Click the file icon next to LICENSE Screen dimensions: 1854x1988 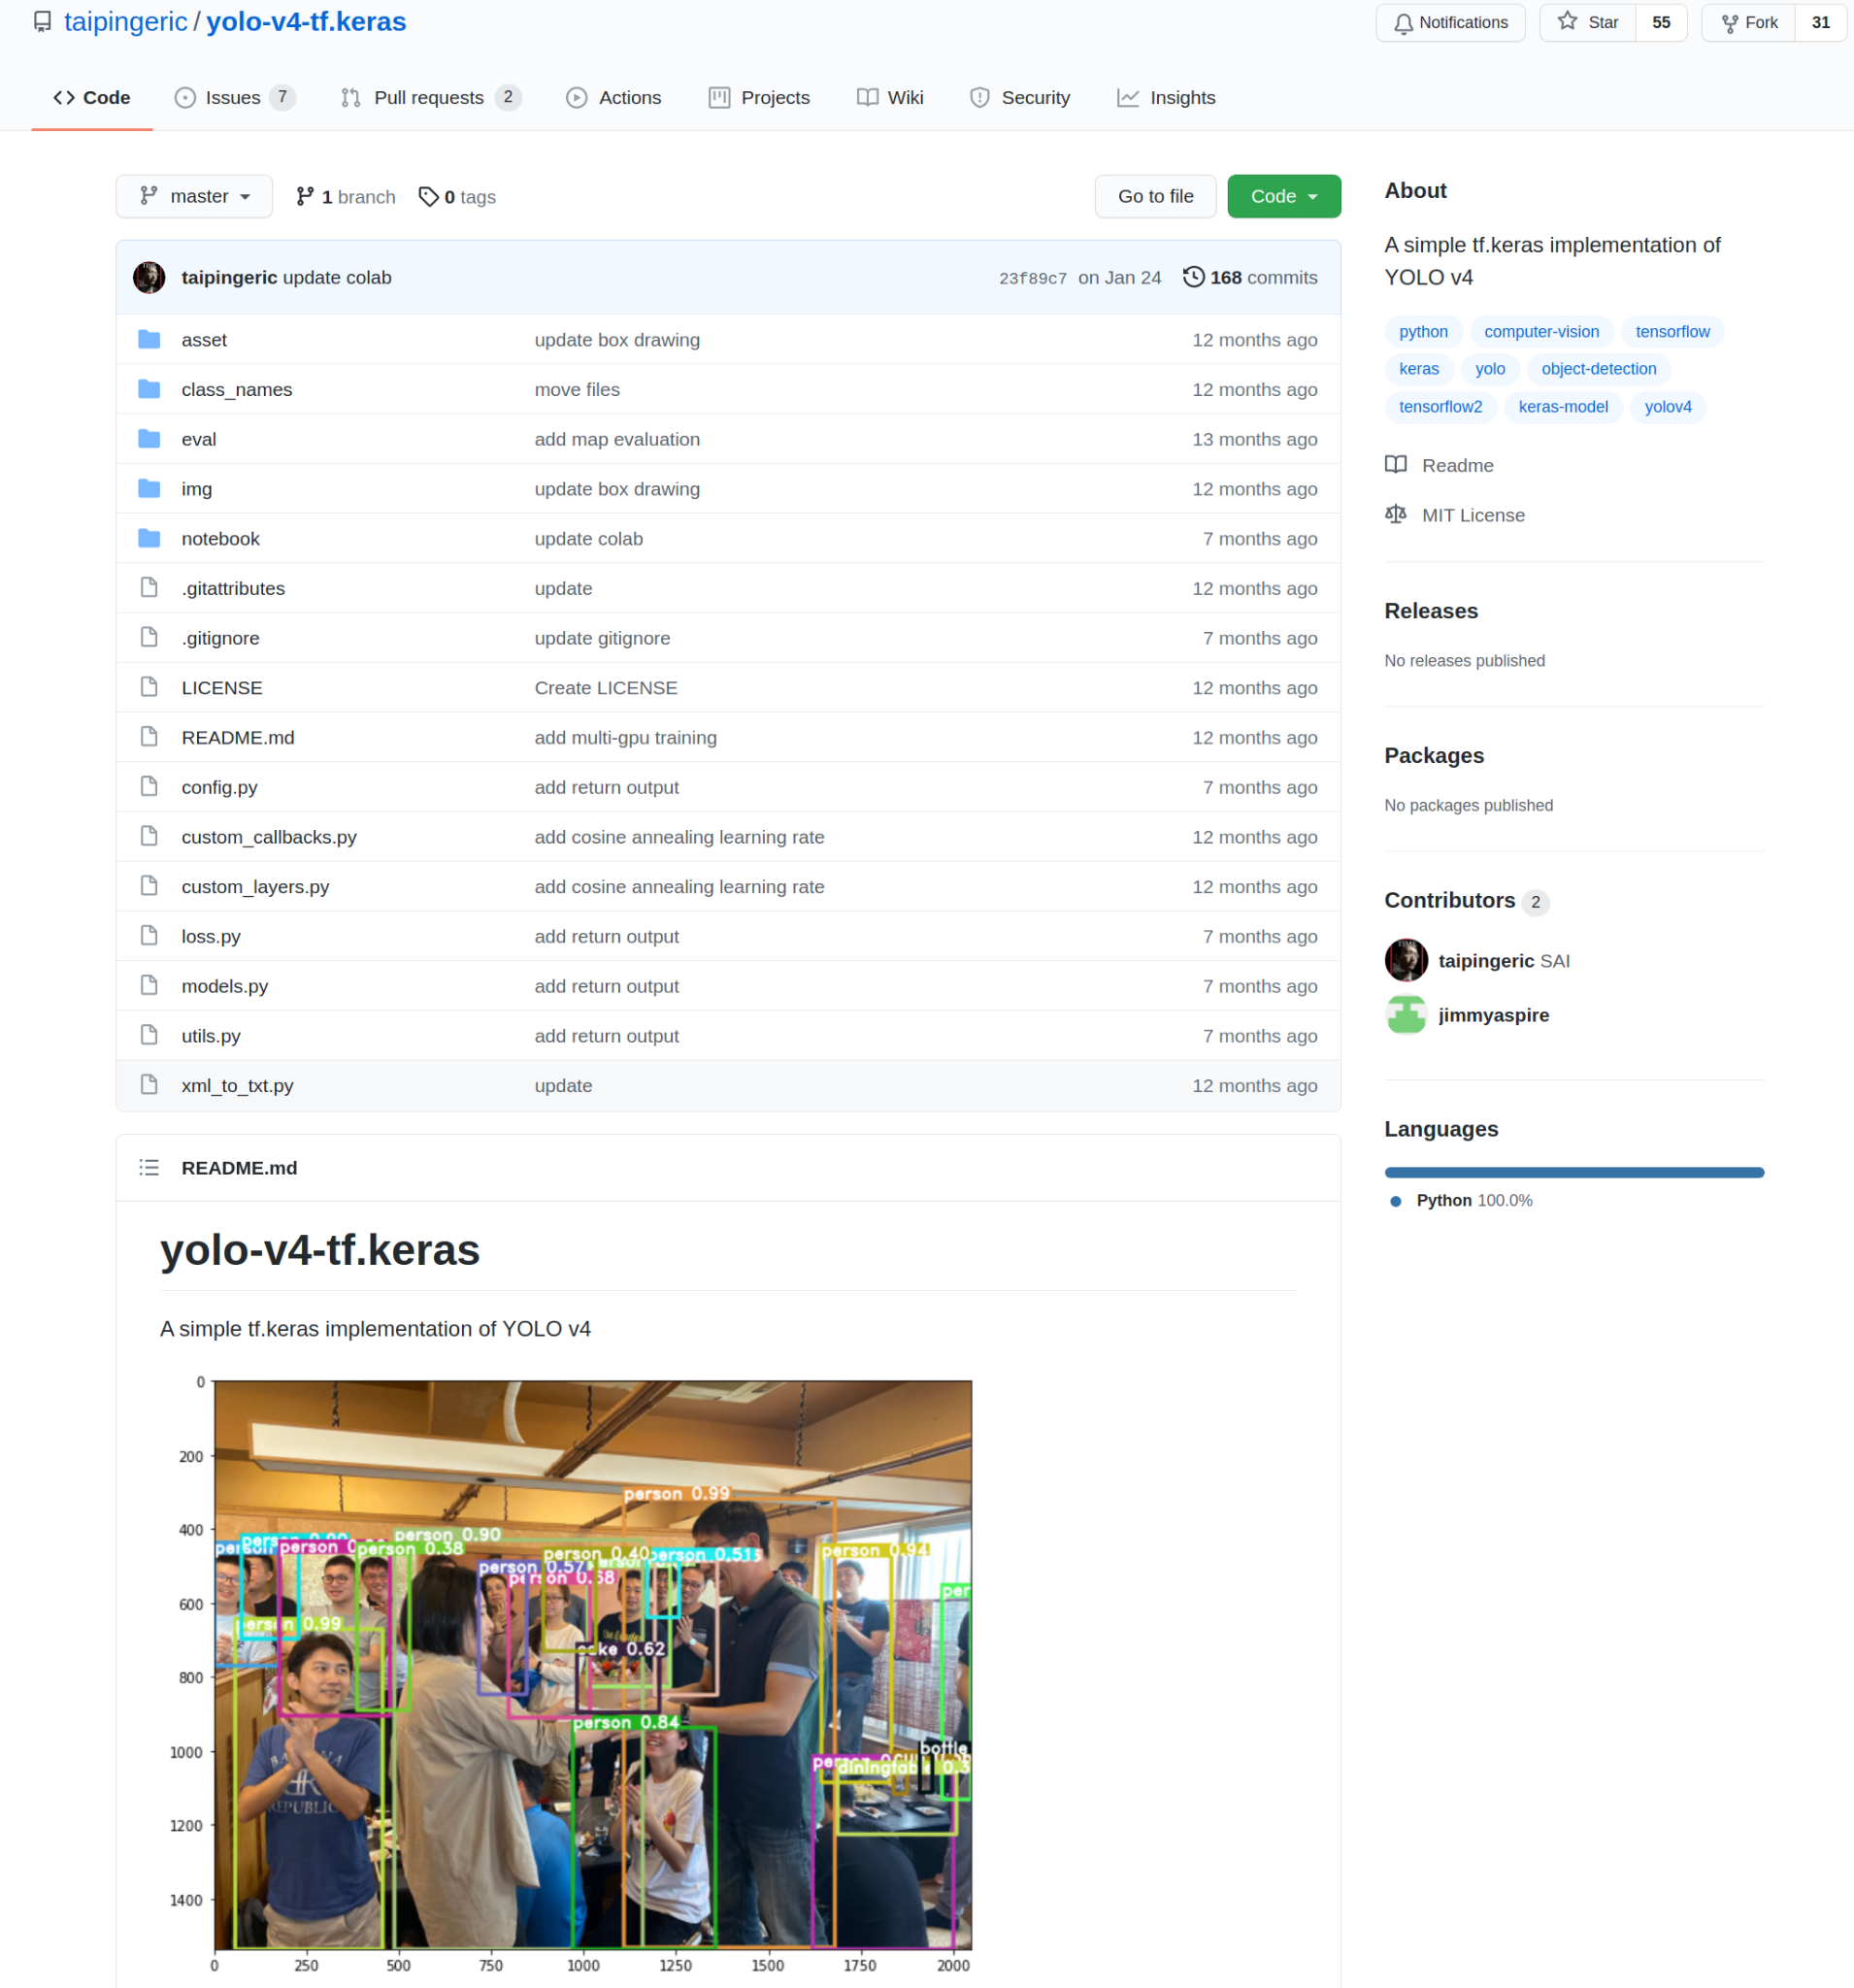149,688
